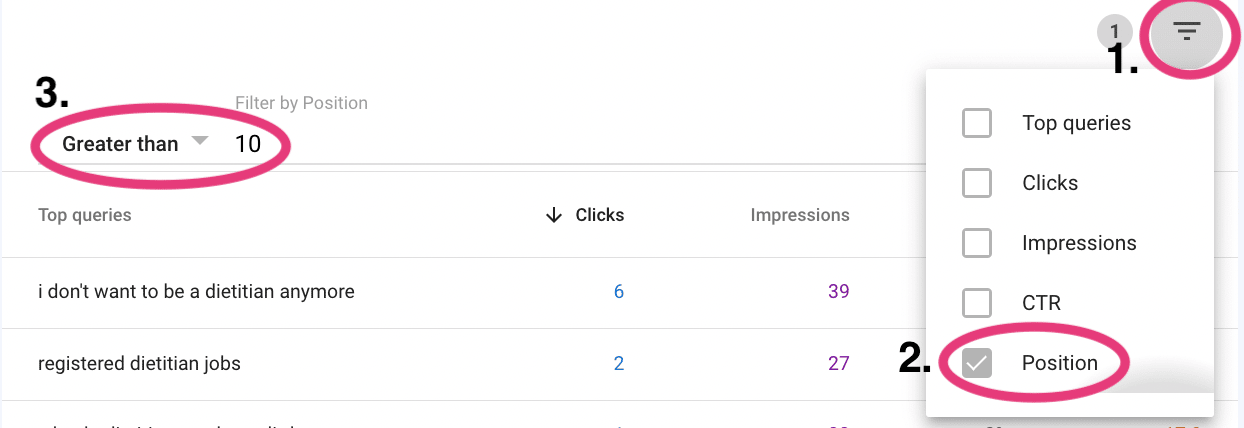Sort by the Impressions column header
This screenshot has height=428, width=1244.
(x=800, y=215)
